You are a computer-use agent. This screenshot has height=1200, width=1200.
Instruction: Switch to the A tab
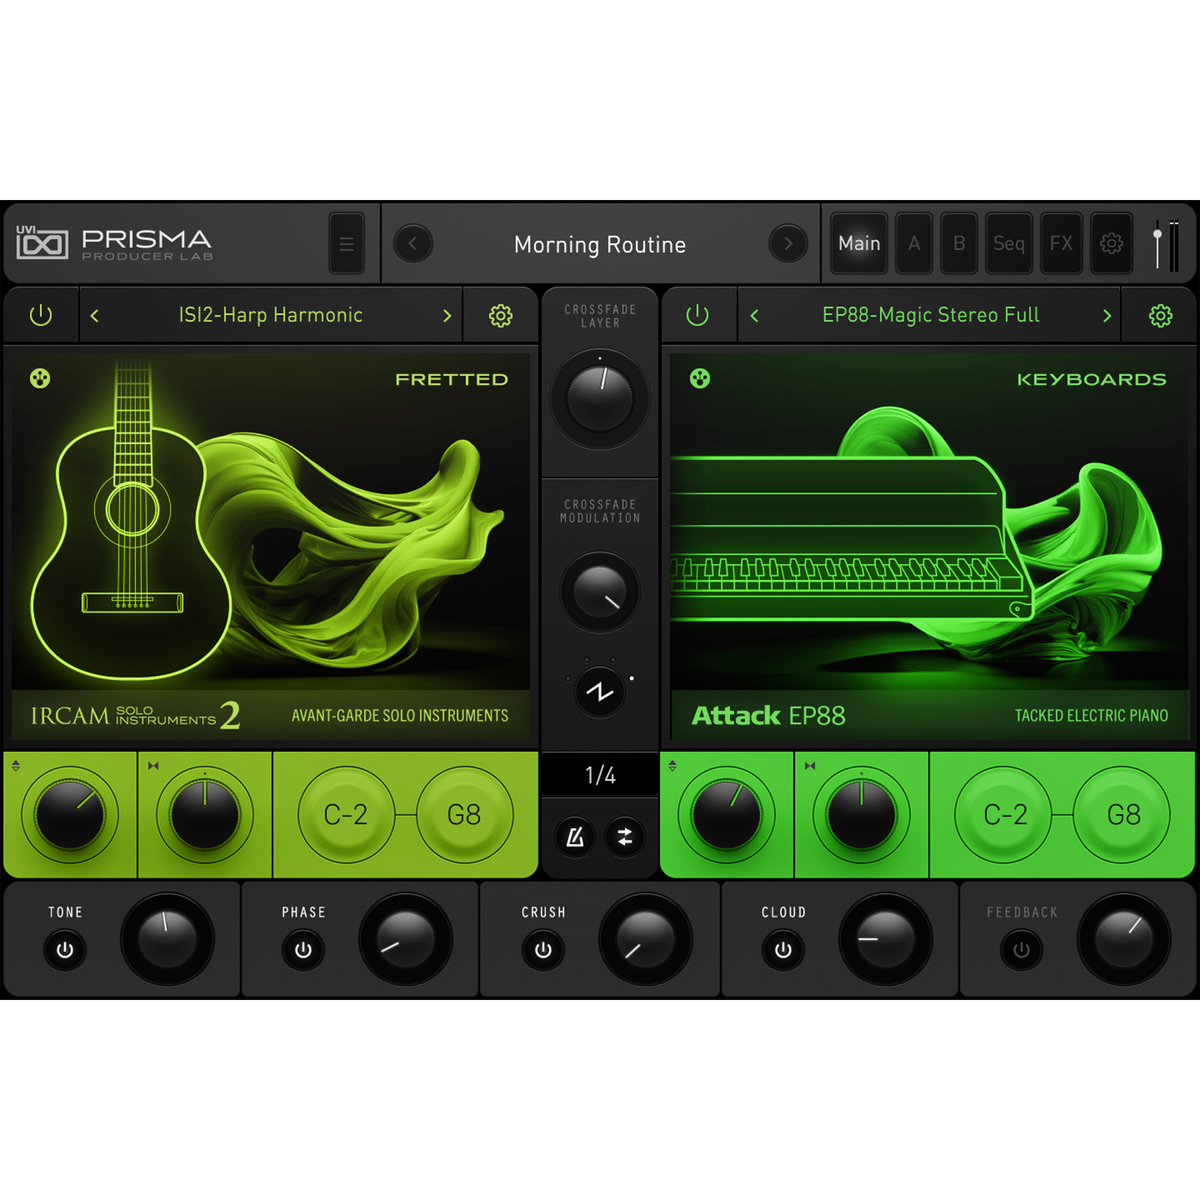click(x=914, y=243)
